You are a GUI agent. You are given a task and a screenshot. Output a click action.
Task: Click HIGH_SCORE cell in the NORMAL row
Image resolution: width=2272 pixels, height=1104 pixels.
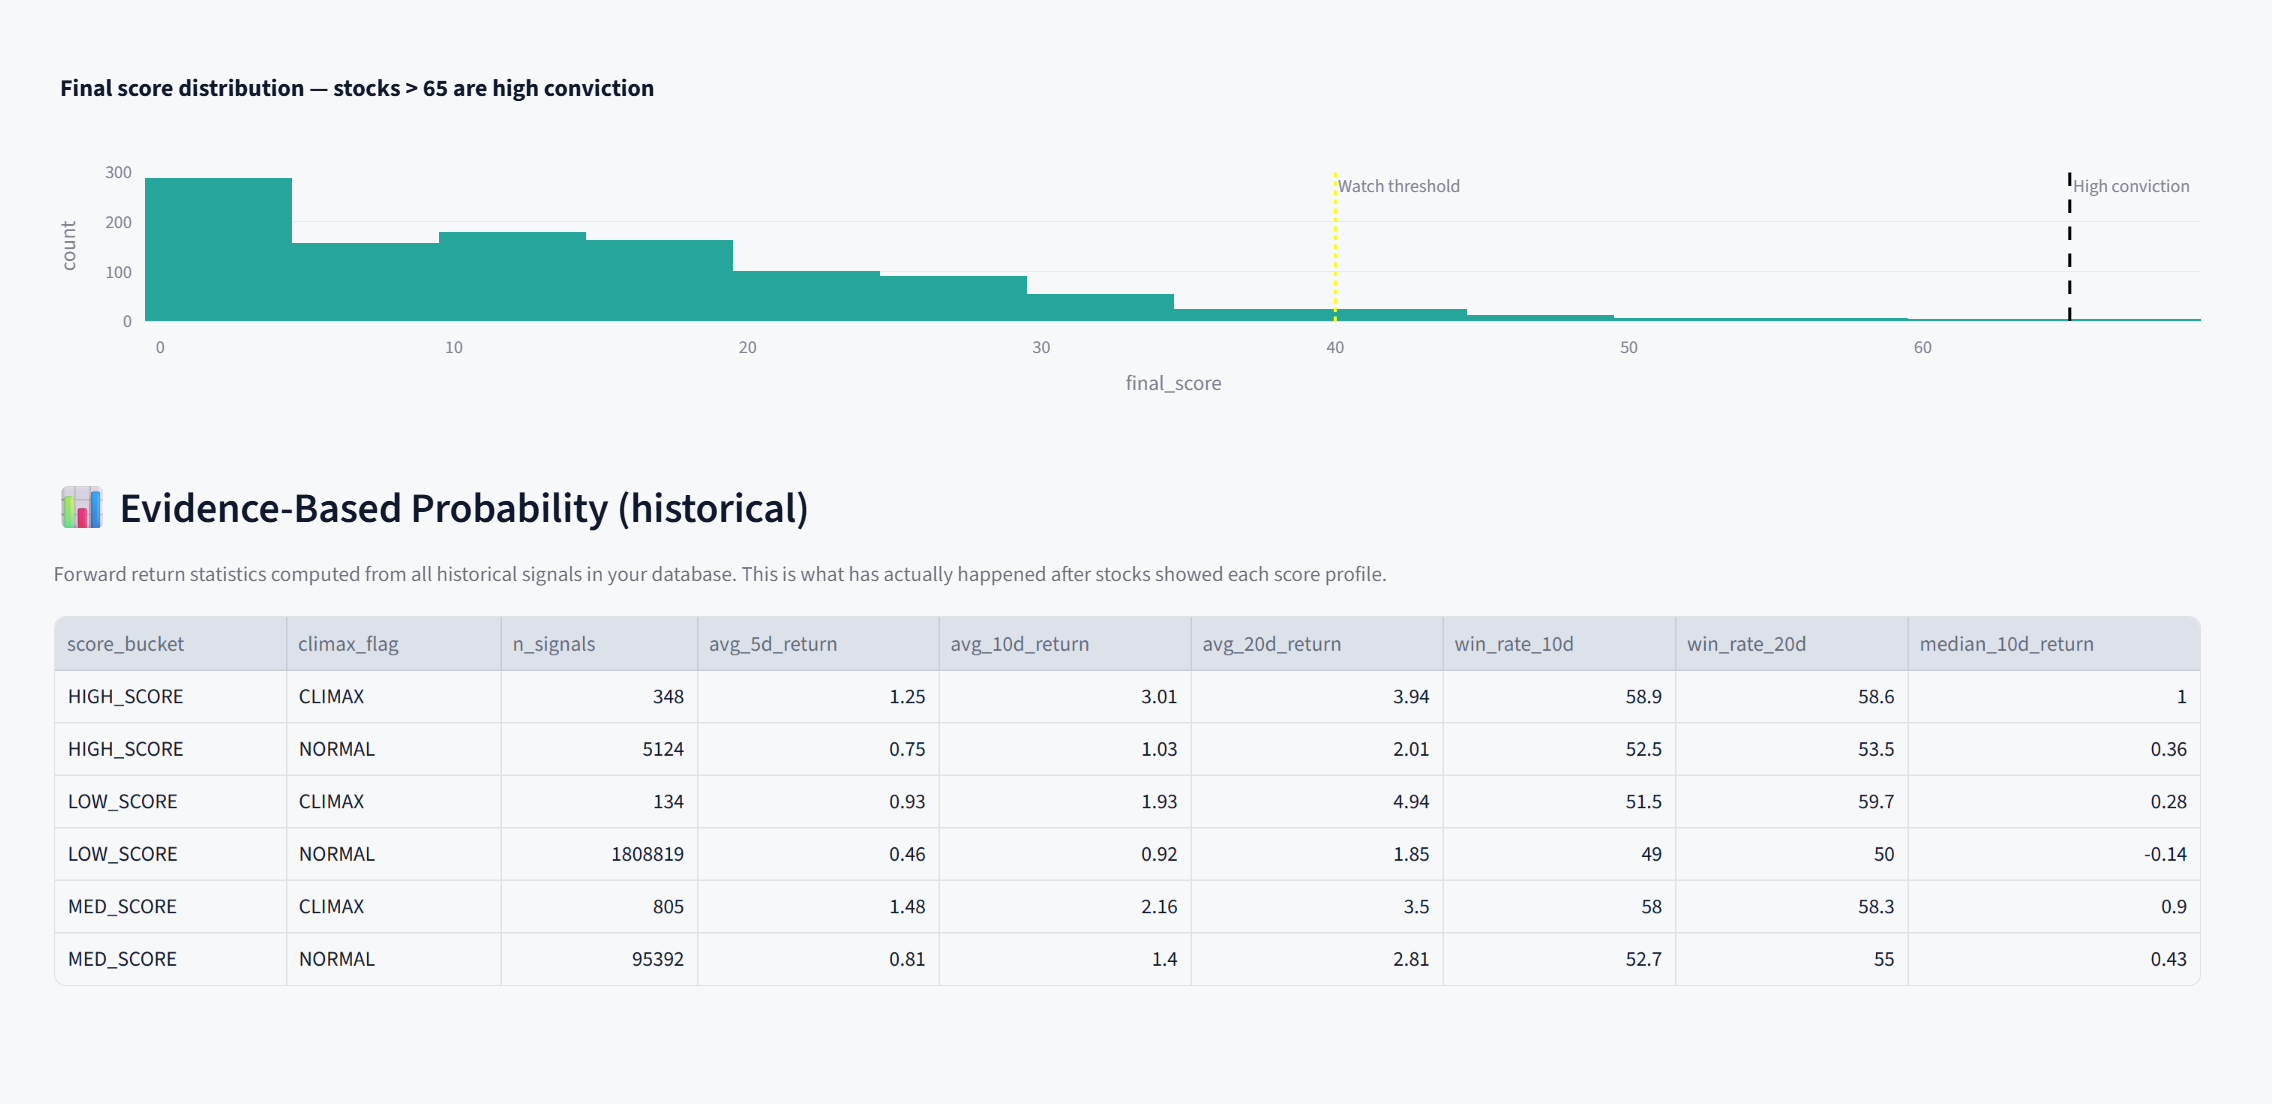tap(170, 749)
